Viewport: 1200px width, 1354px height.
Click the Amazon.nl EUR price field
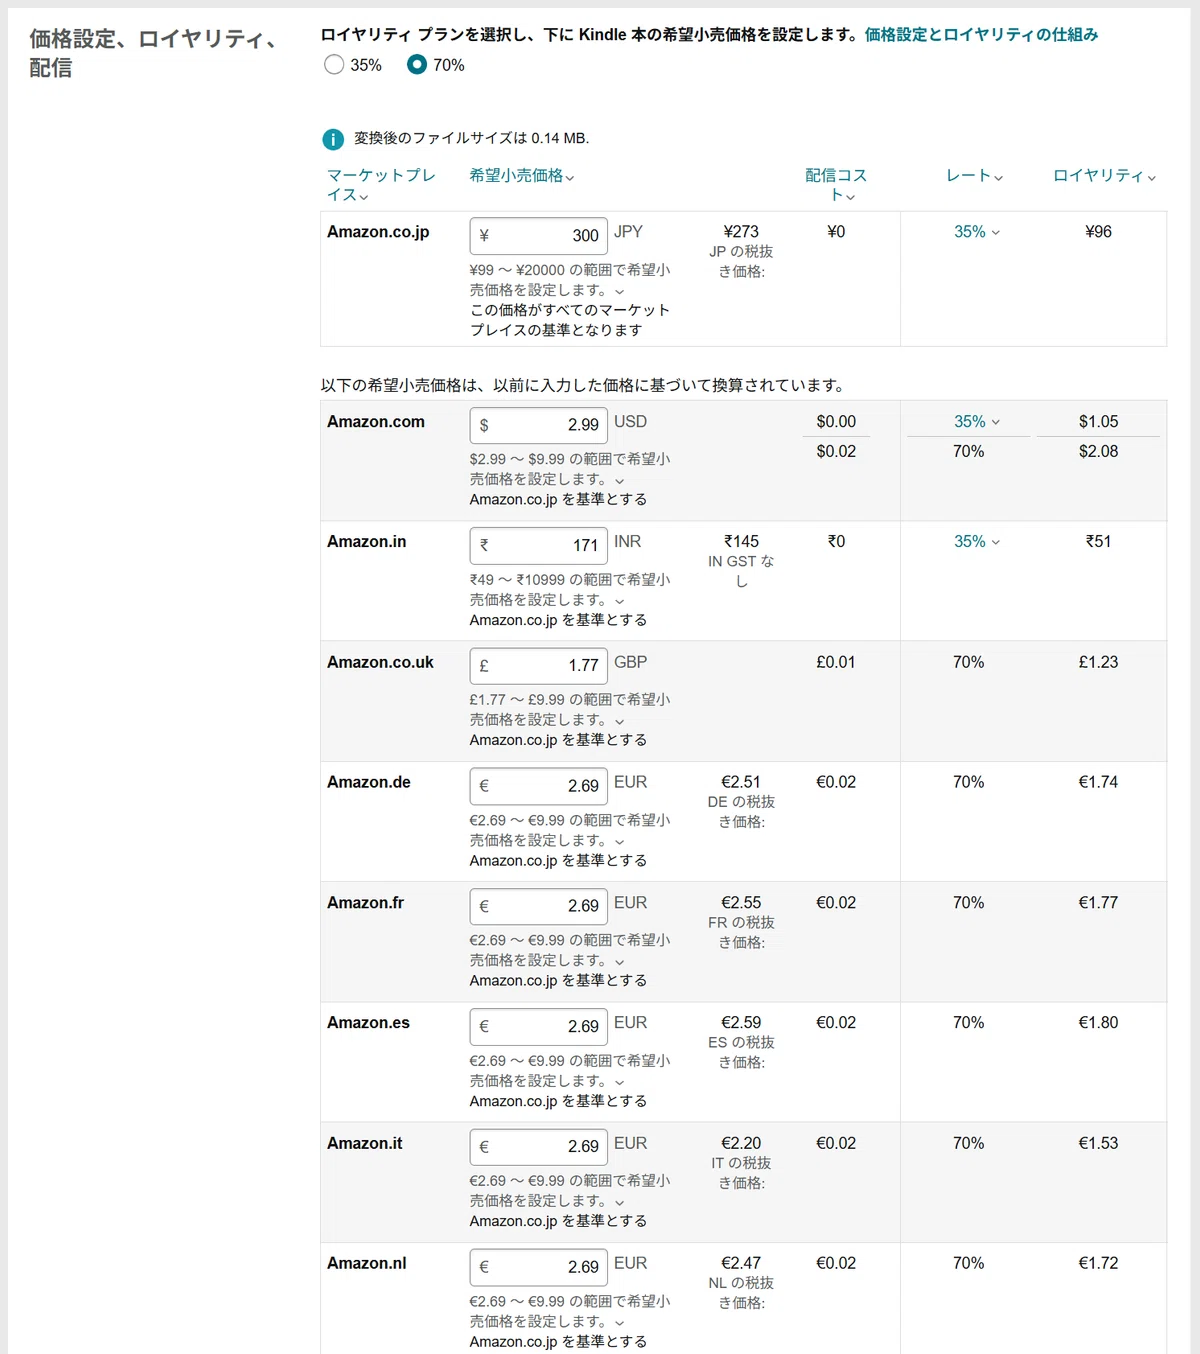[538, 1267]
